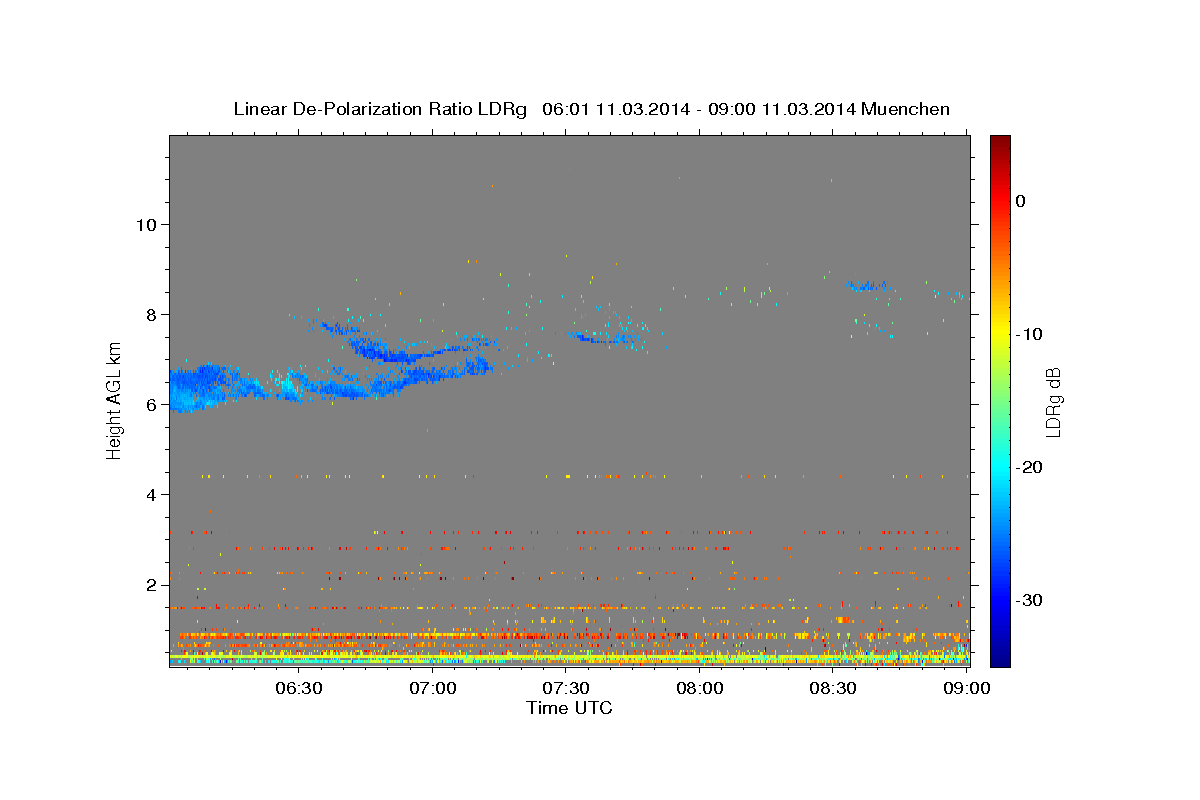Click the colorbar tick label "-30"
This screenshot has width=1200, height=800.
click(x=1030, y=600)
